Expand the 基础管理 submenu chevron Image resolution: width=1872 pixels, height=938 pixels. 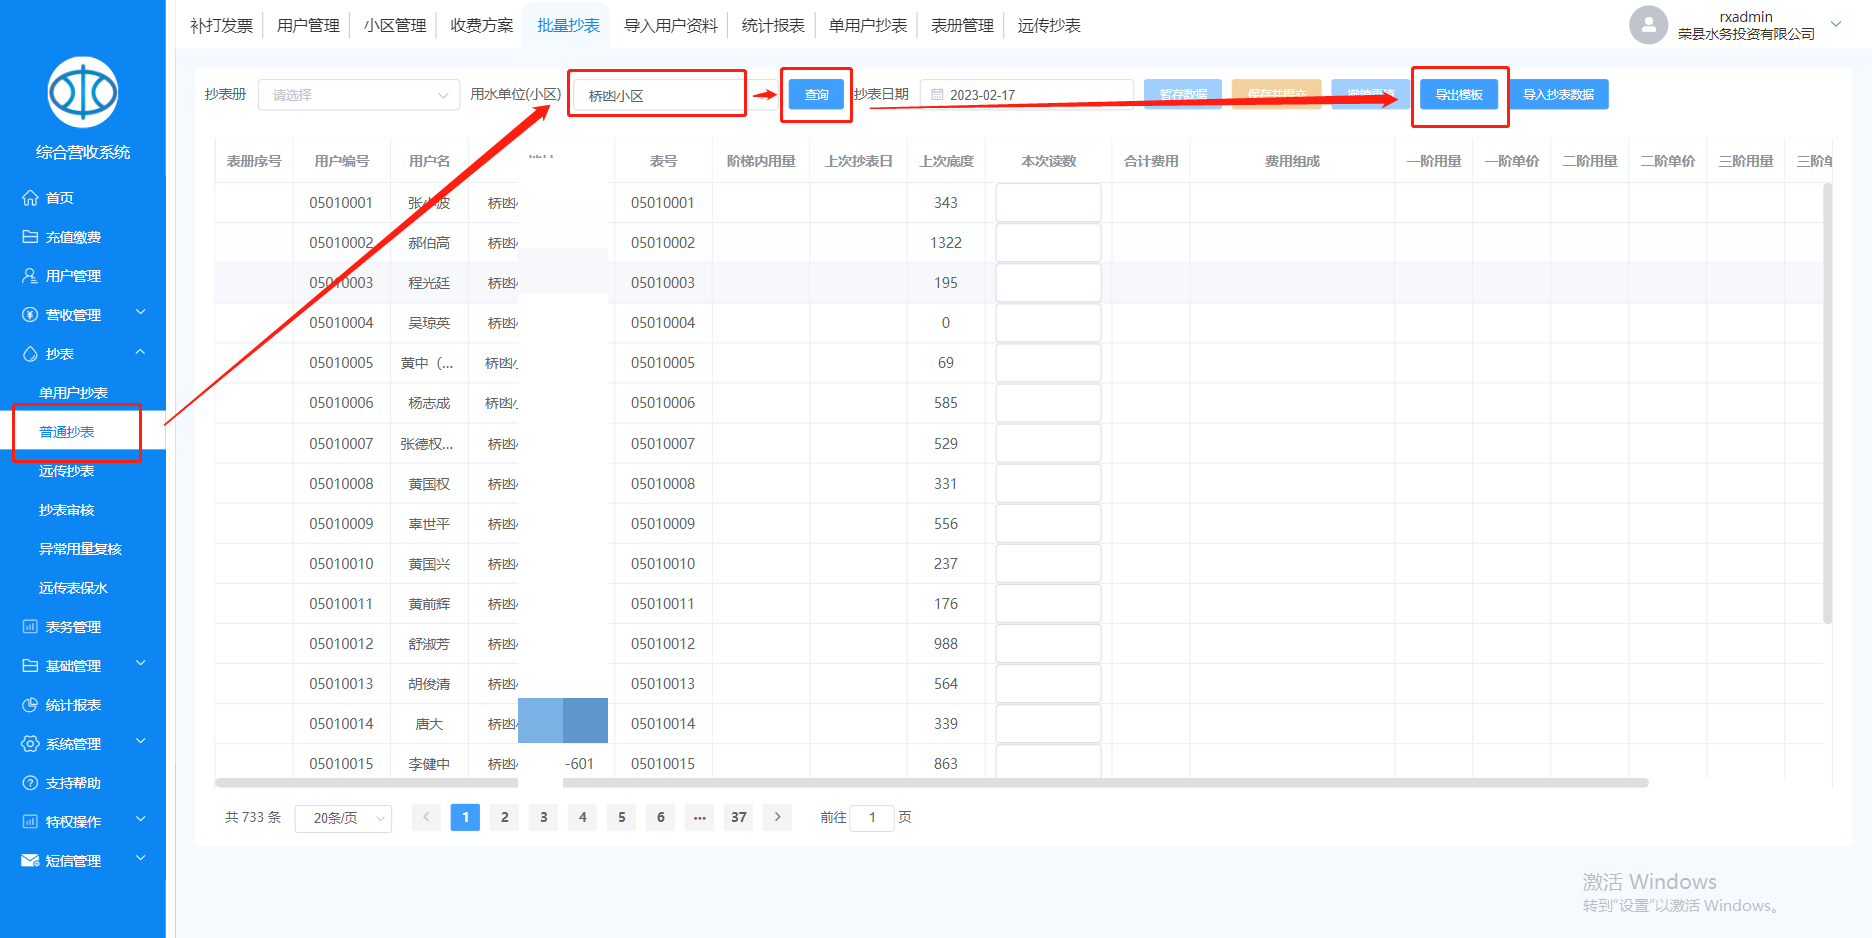click(141, 664)
